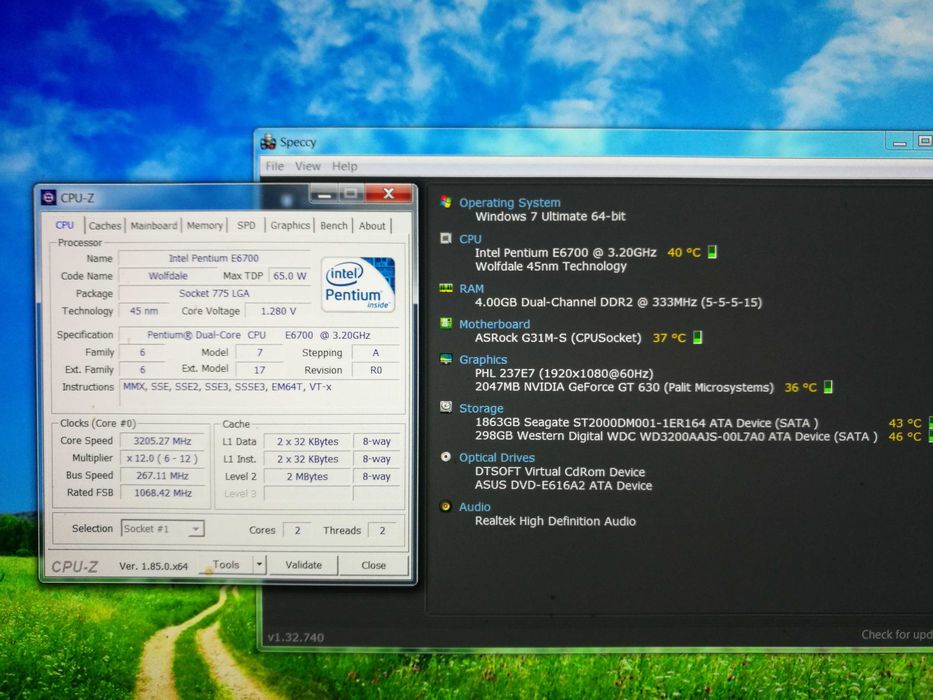Click the Storage hard drive icon in Speccy
The image size is (933, 700).
(x=446, y=407)
